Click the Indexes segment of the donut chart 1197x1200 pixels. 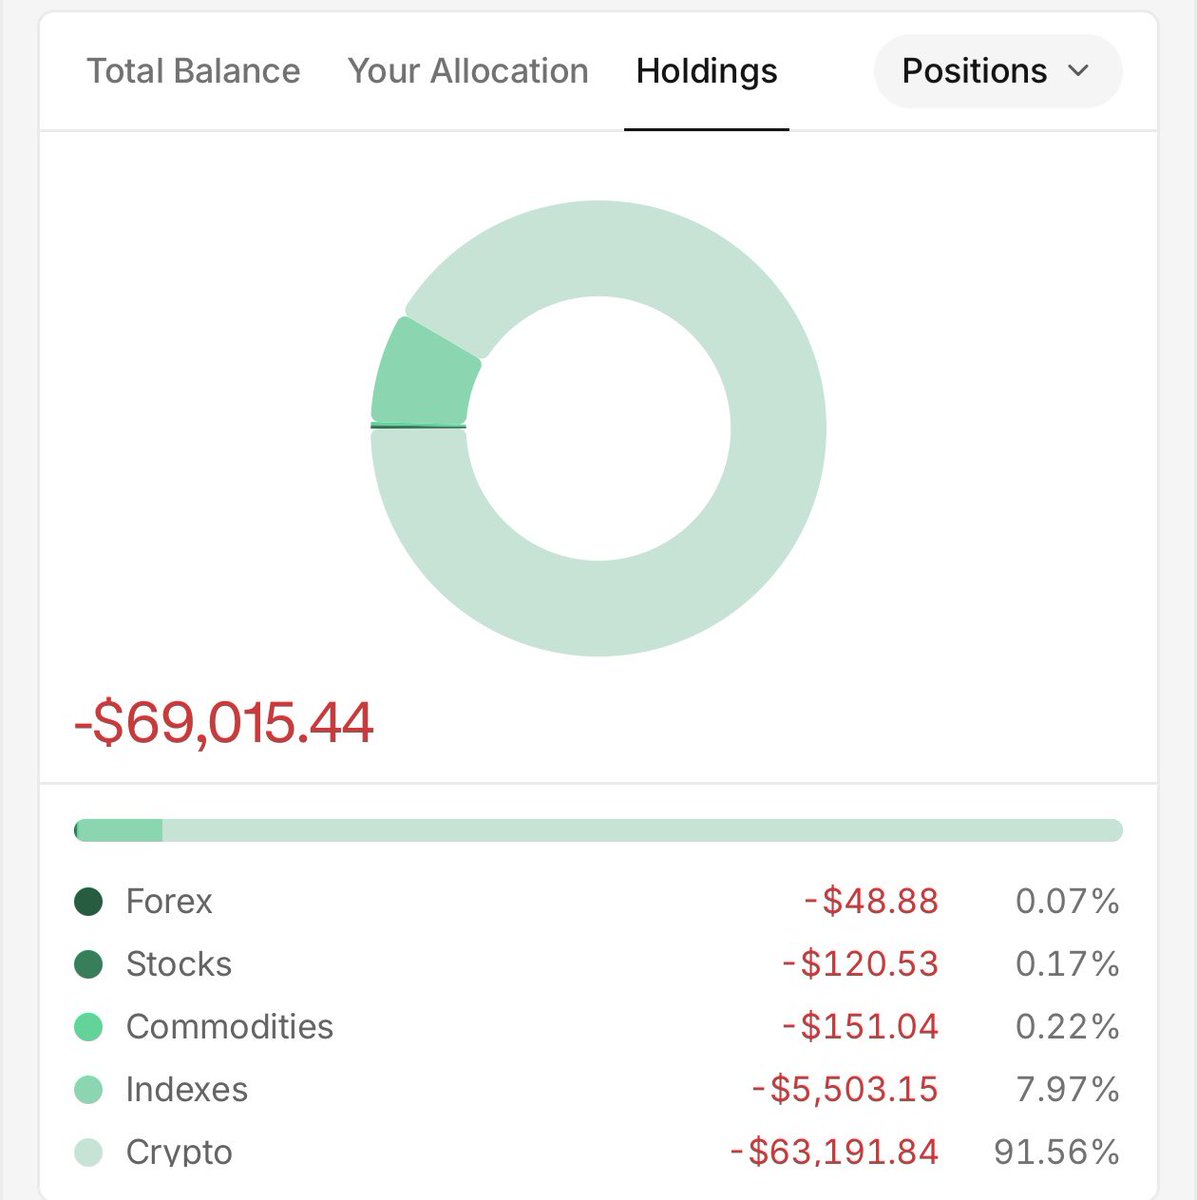click(422, 372)
